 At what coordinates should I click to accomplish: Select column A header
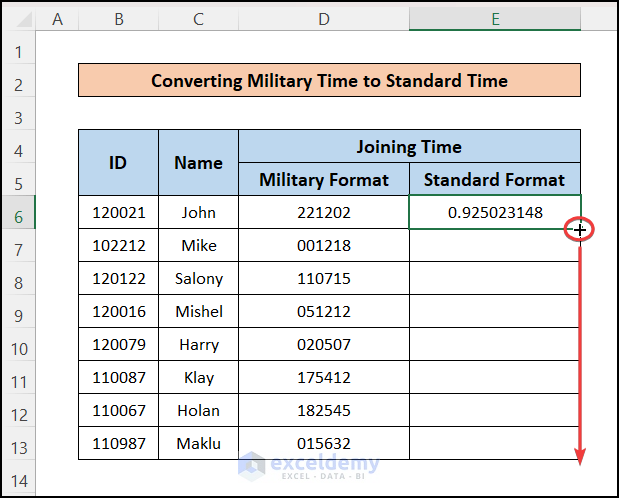(57, 19)
